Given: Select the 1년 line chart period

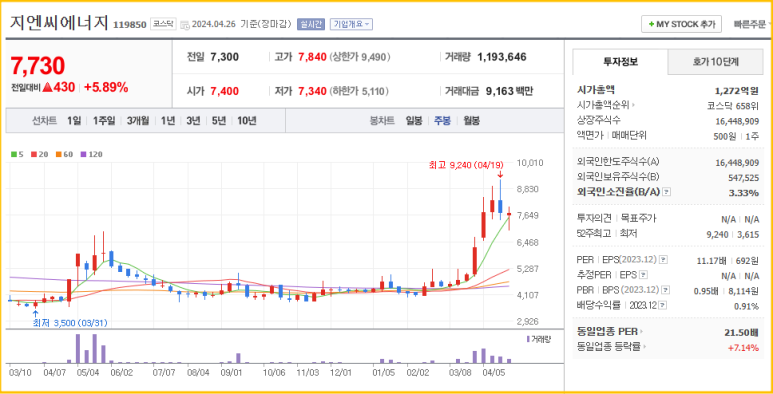Looking at the screenshot, I should [x=168, y=121].
